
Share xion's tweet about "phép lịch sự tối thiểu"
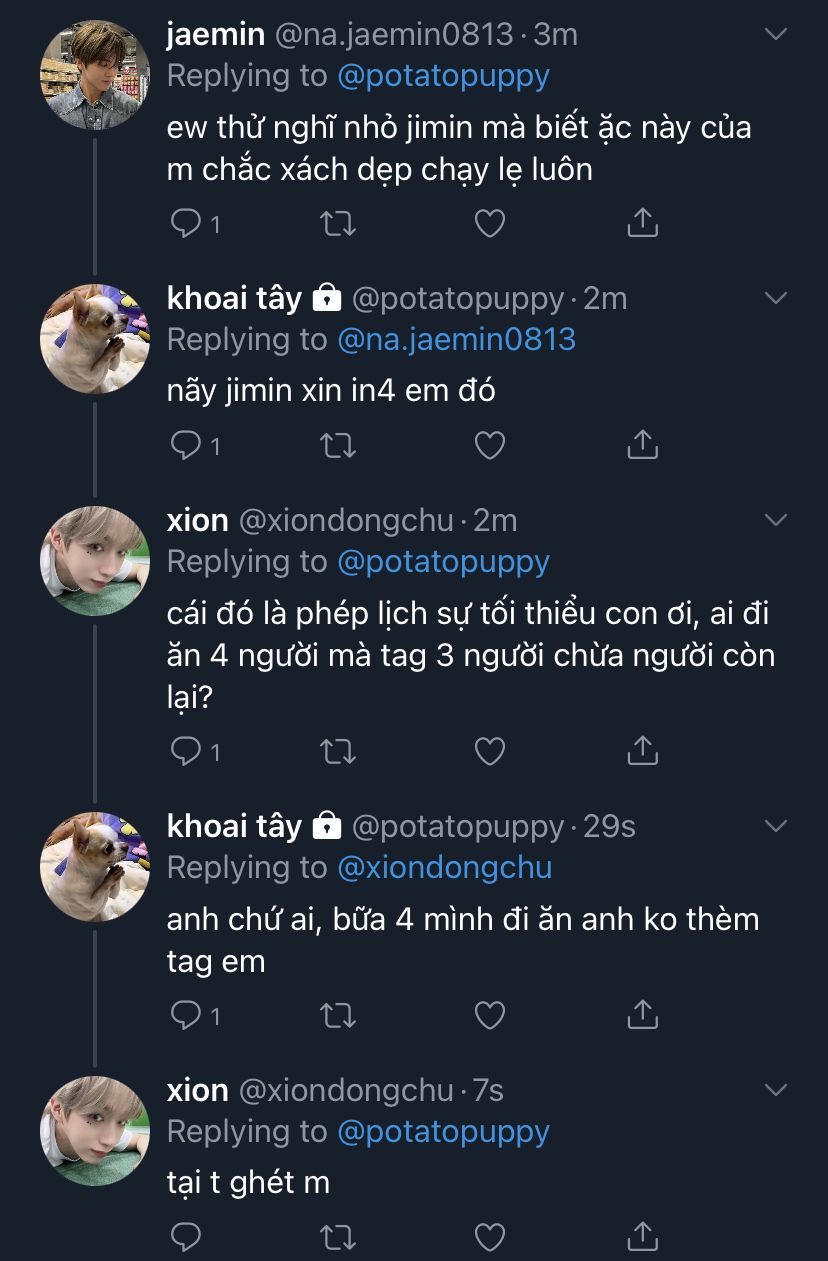[x=642, y=750]
